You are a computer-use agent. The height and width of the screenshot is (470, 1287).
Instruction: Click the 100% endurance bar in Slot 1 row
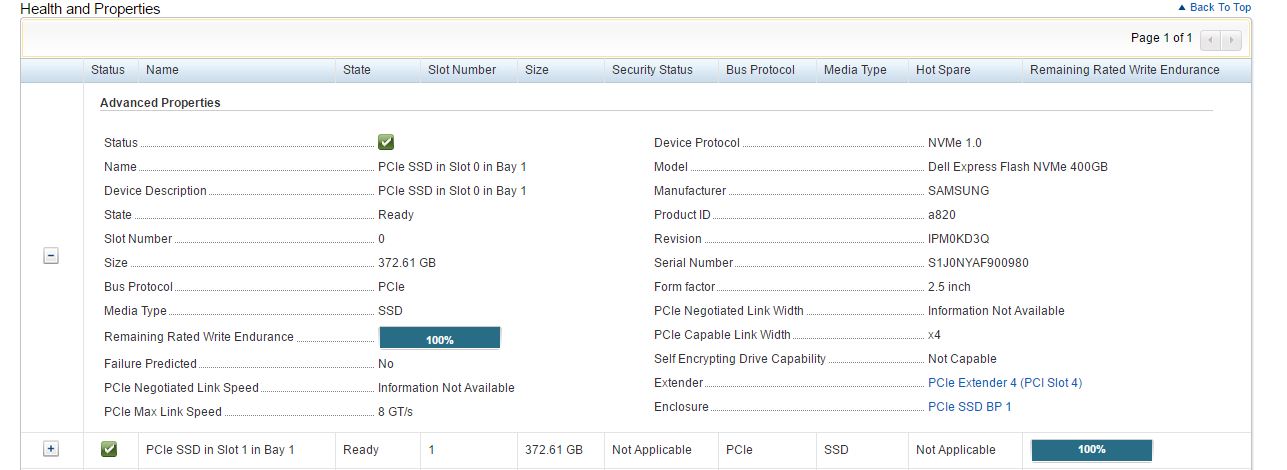click(1092, 450)
